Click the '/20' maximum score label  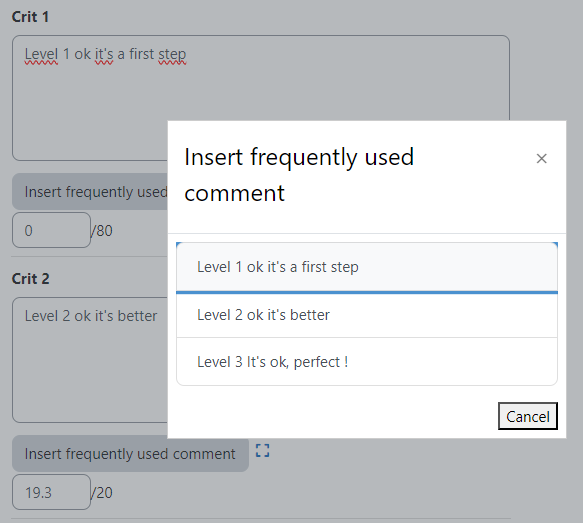pyautogui.click(x=102, y=493)
